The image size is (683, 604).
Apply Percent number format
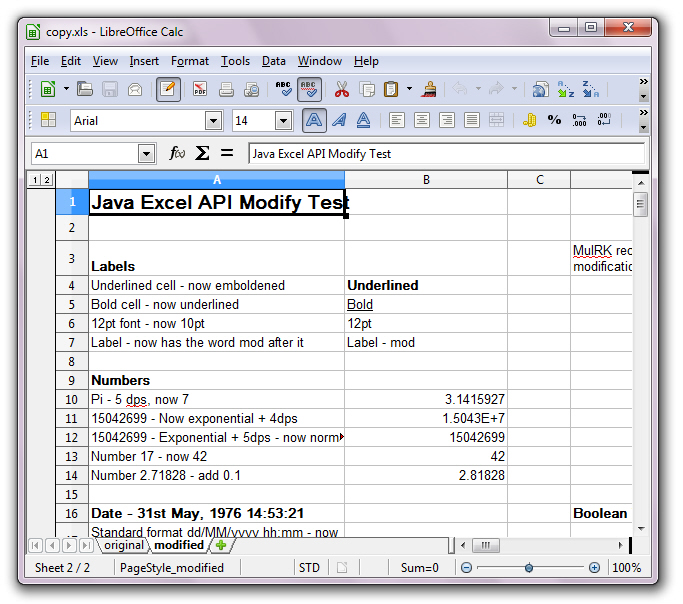(555, 120)
